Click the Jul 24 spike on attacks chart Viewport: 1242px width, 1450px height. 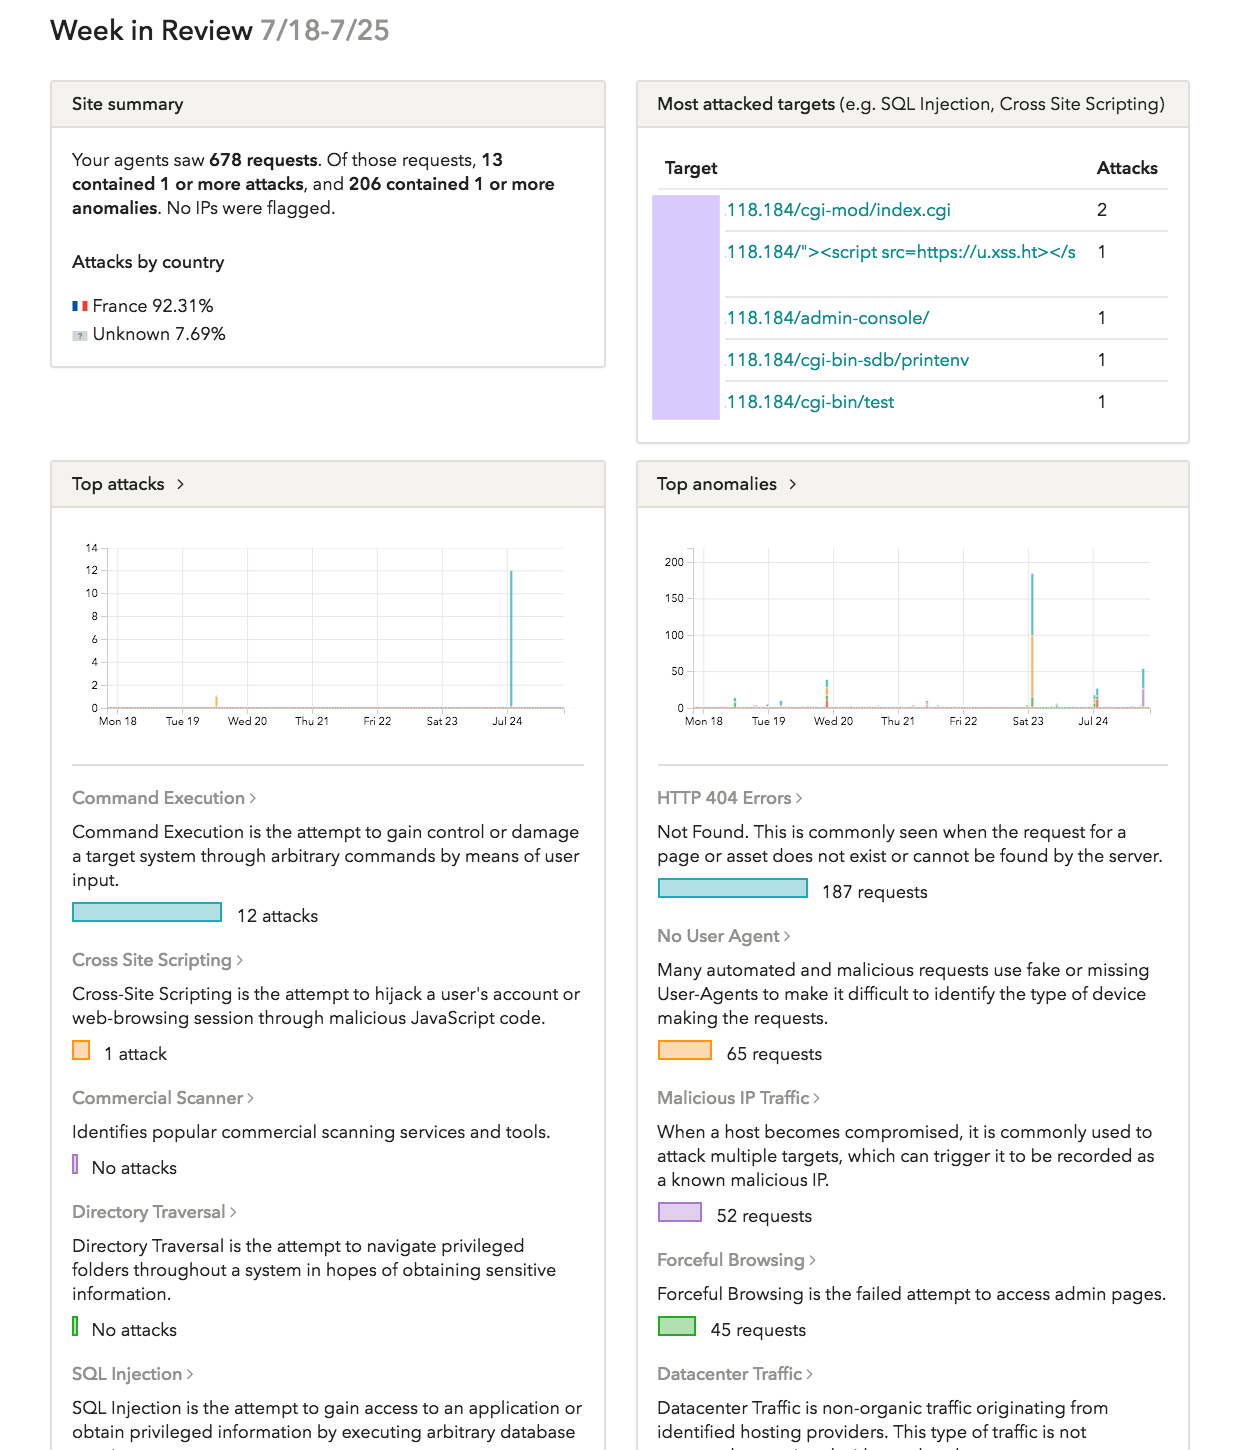pyautogui.click(x=511, y=636)
